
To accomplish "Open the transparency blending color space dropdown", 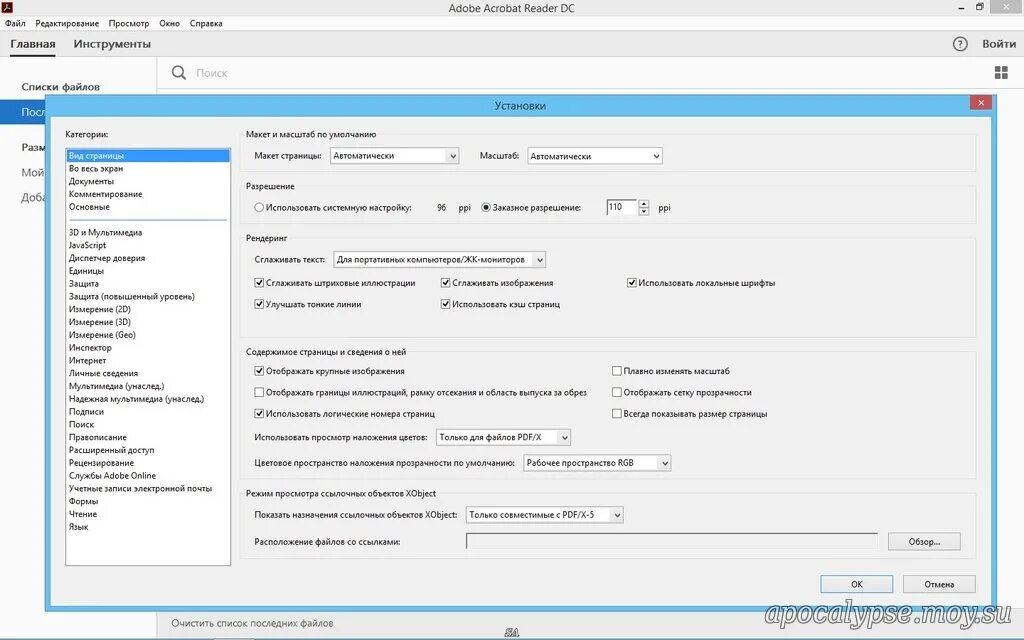I will [x=597, y=462].
